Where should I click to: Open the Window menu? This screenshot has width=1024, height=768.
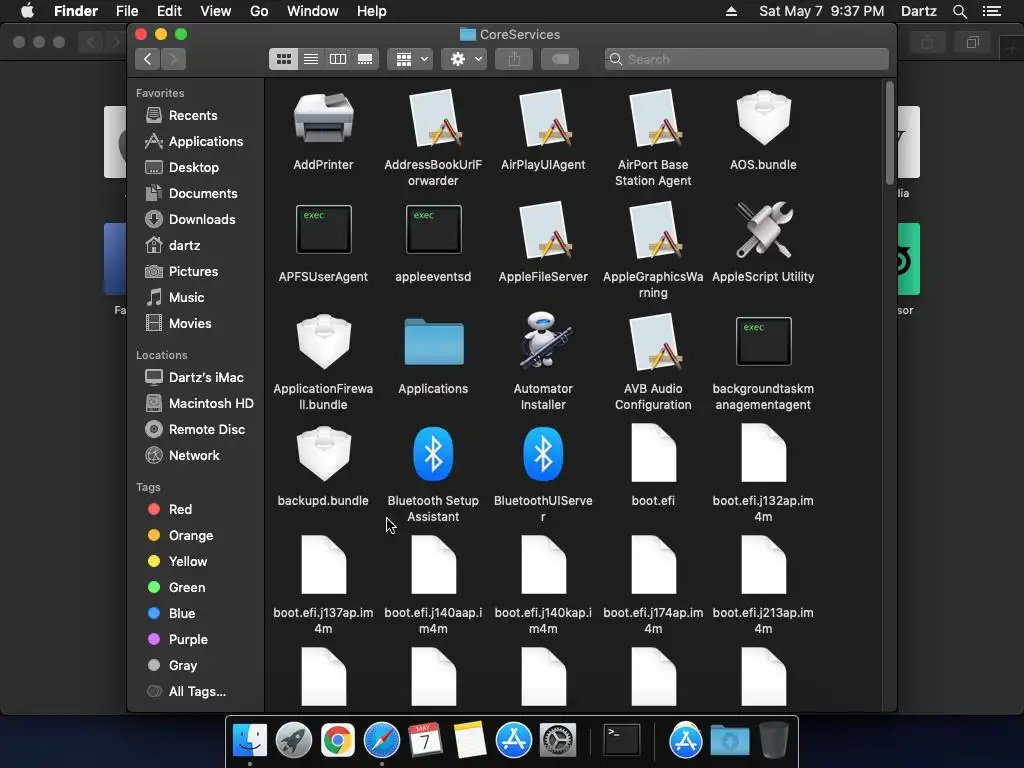[313, 11]
